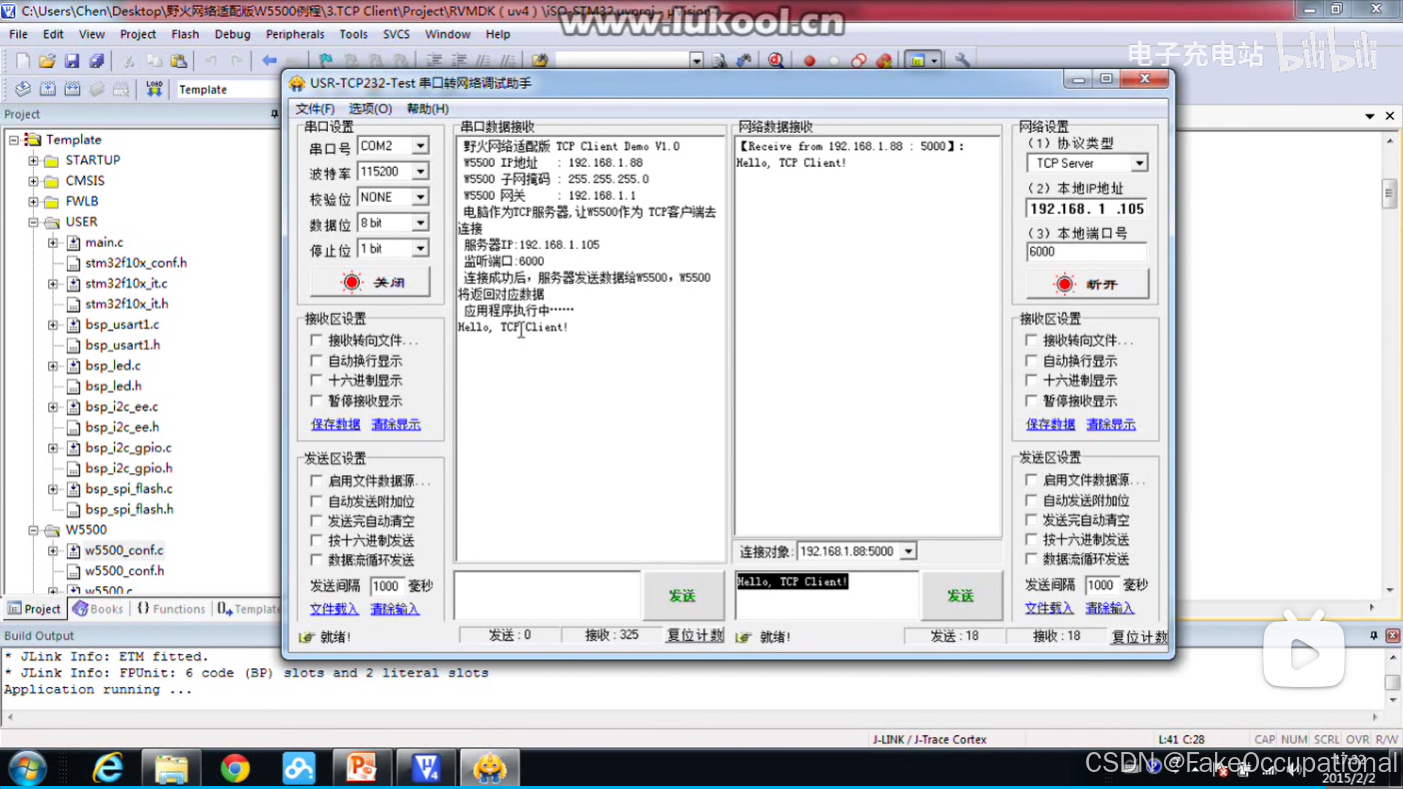
Task: Open Google Chrome from the taskbar
Action: coord(235,767)
